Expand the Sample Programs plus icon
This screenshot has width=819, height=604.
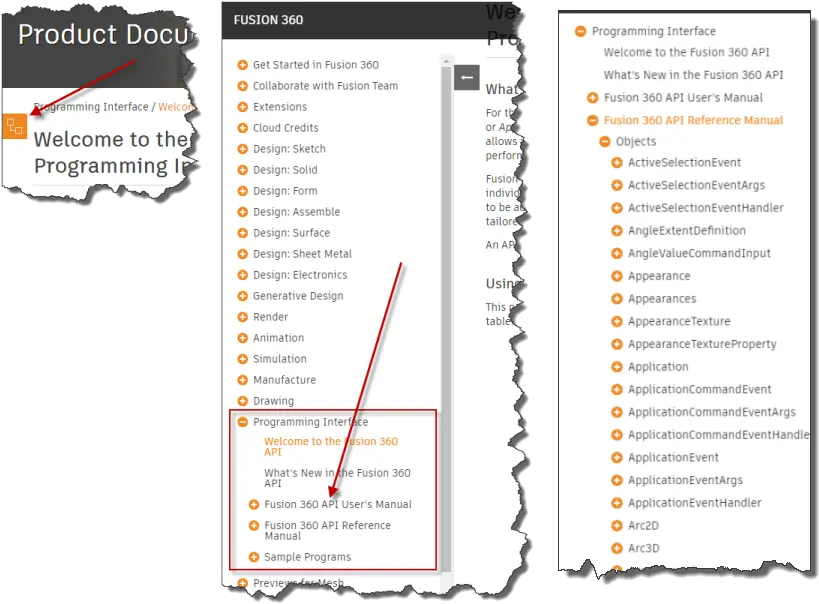pyautogui.click(x=254, y=557)
